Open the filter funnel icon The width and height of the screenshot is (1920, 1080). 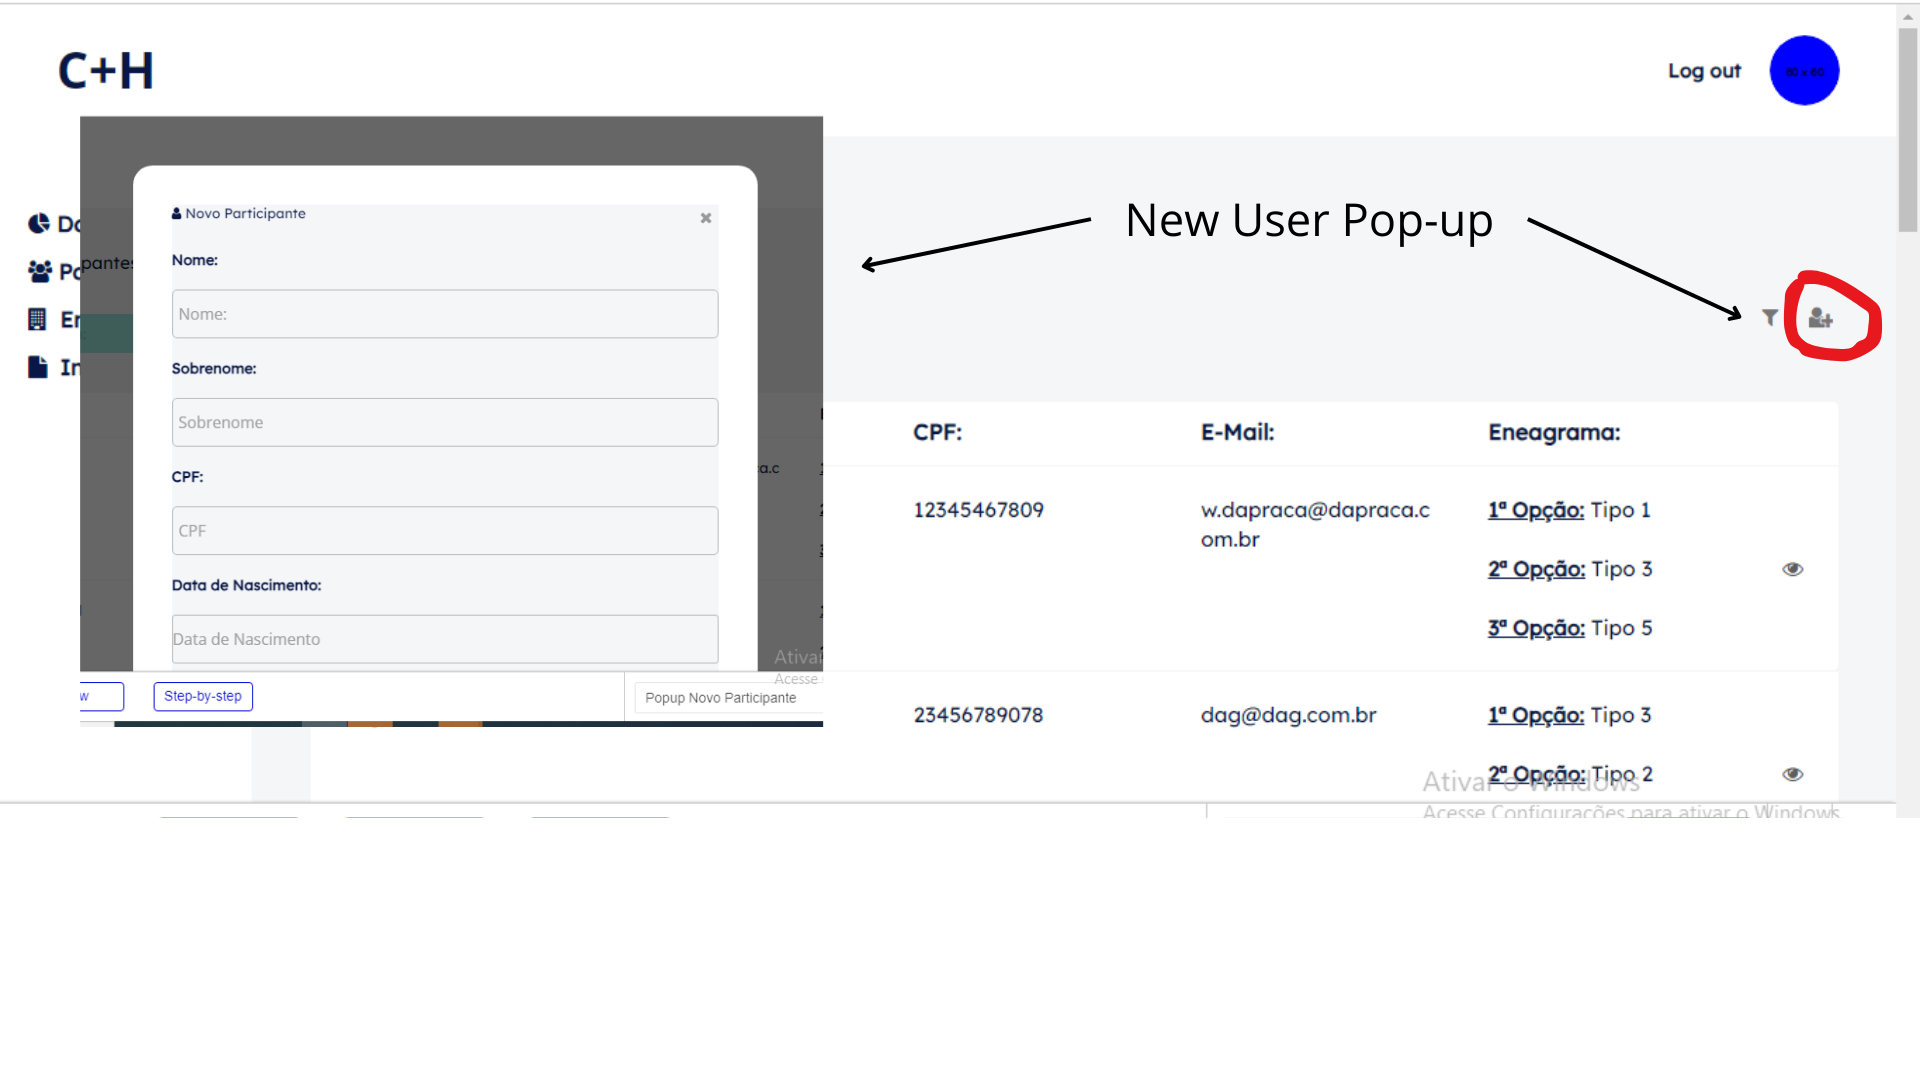[1769, 317]
